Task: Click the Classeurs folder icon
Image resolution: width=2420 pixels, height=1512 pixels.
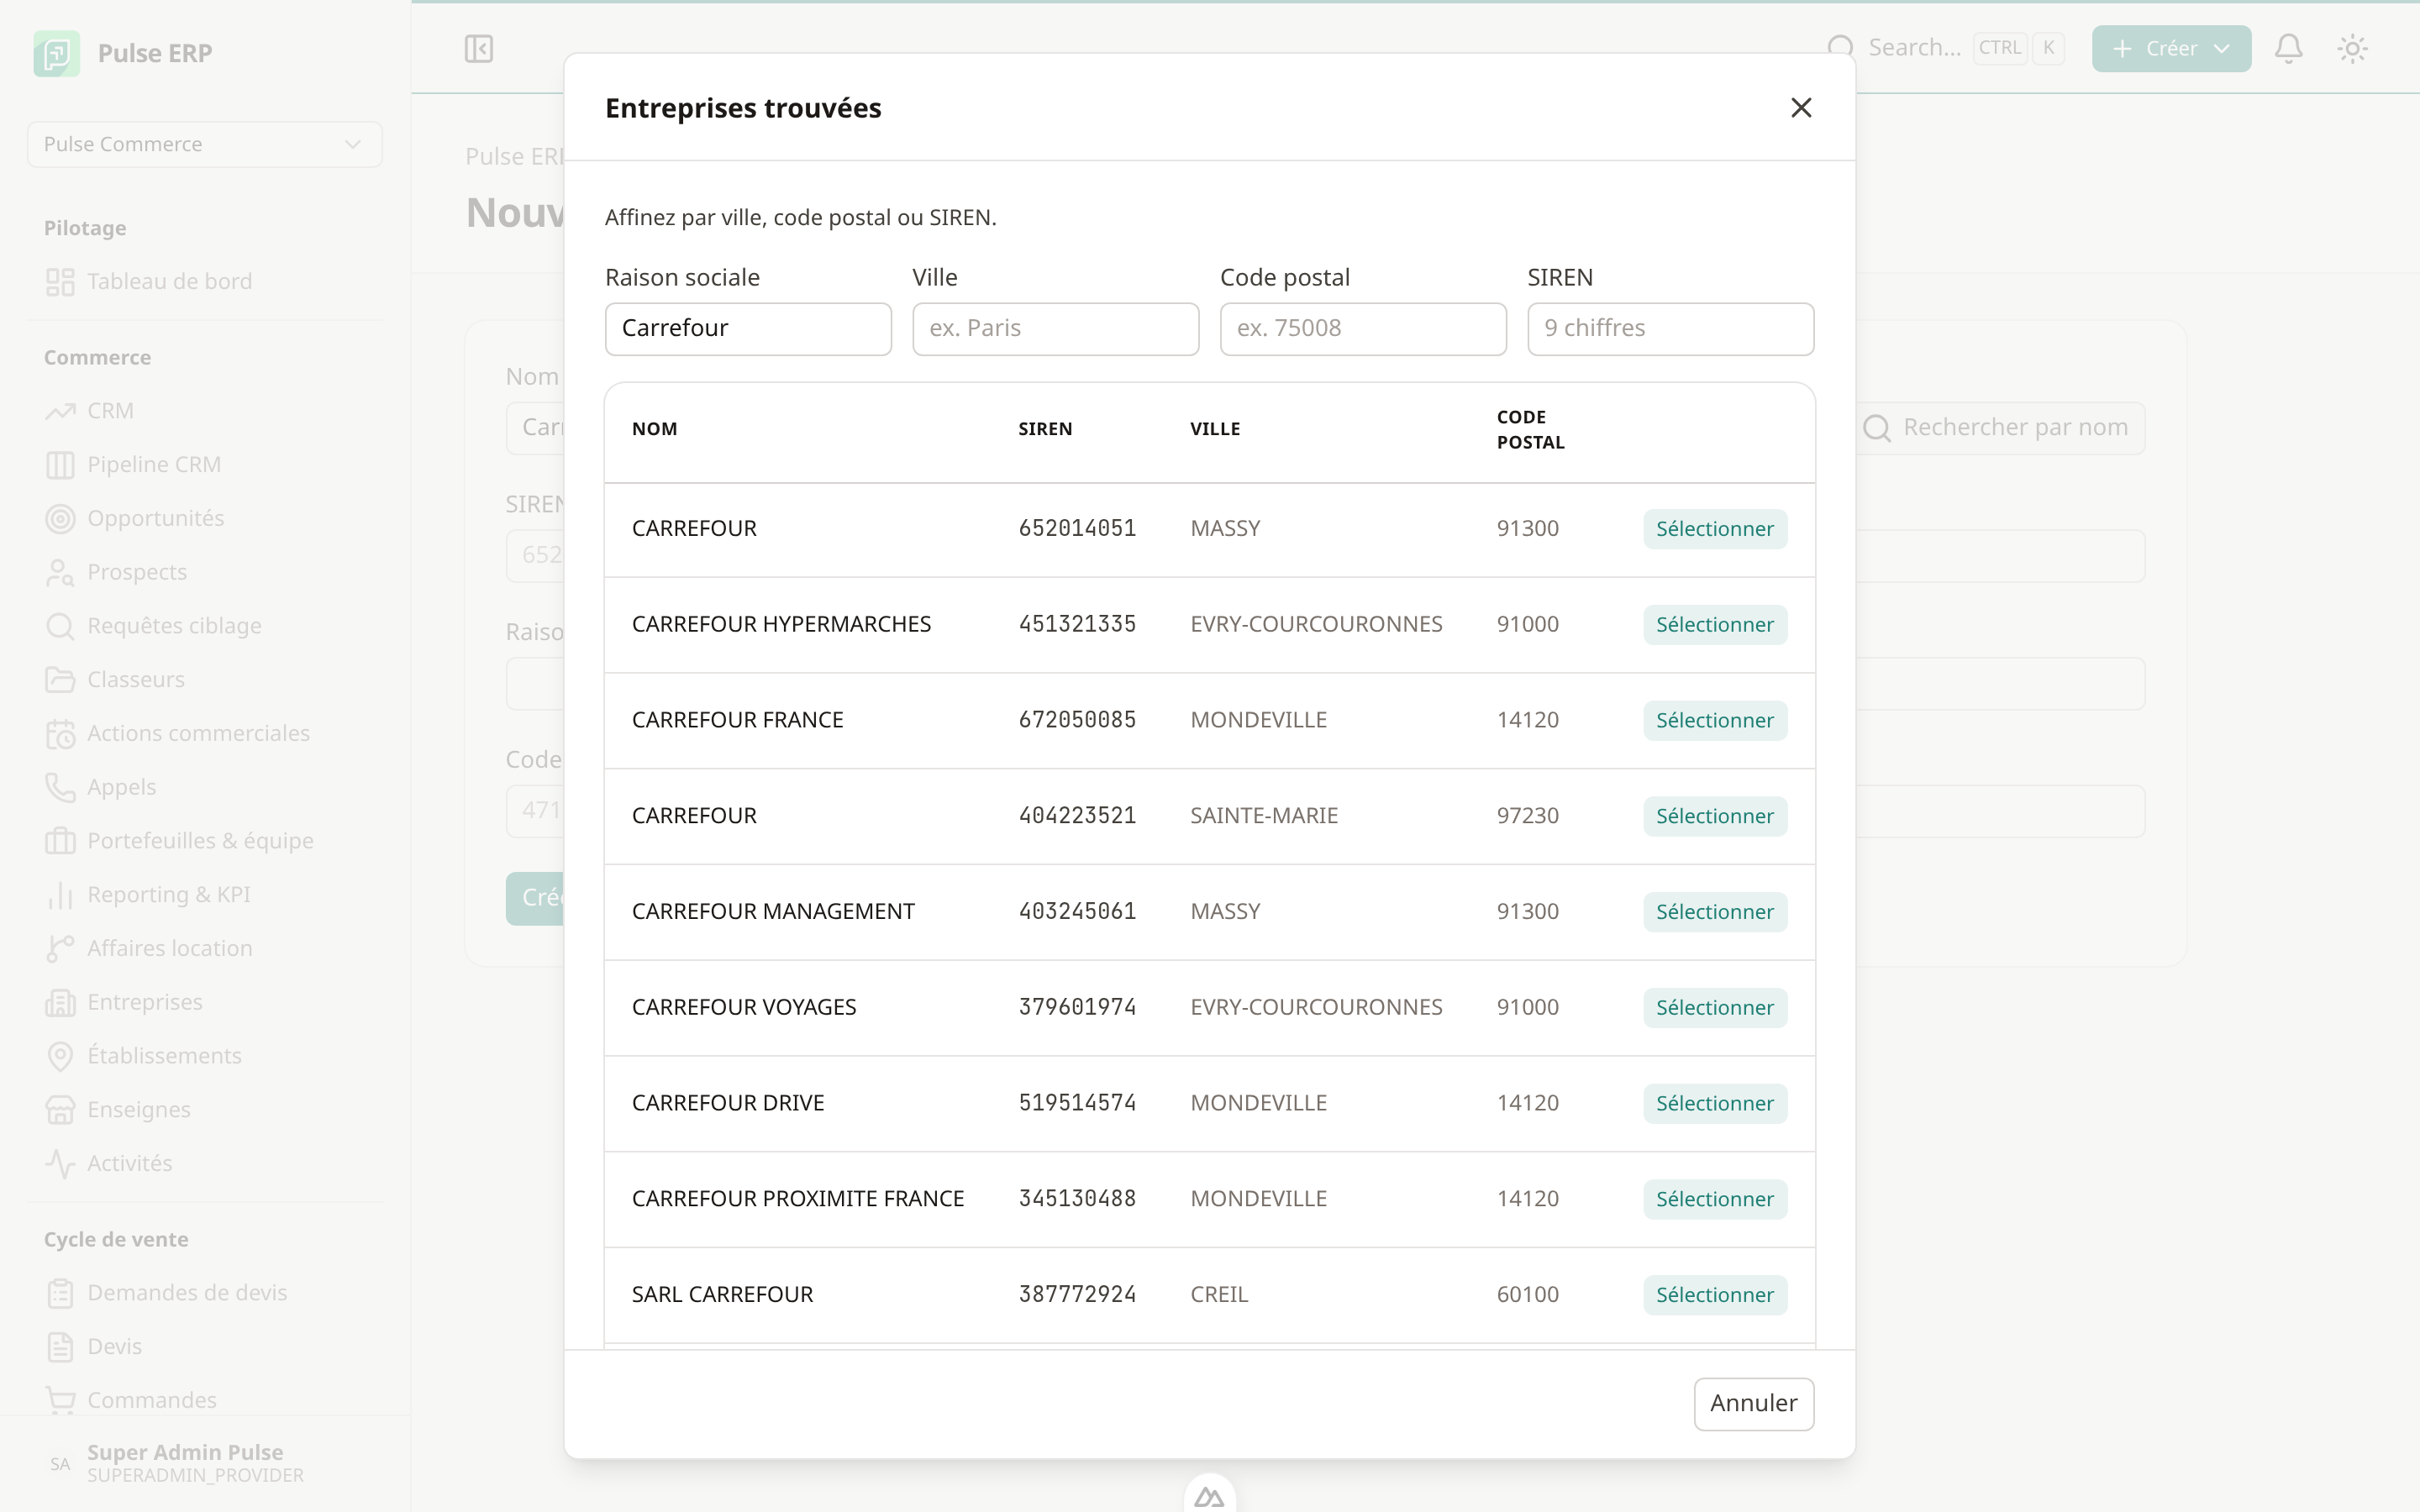Action: [60, 680]
